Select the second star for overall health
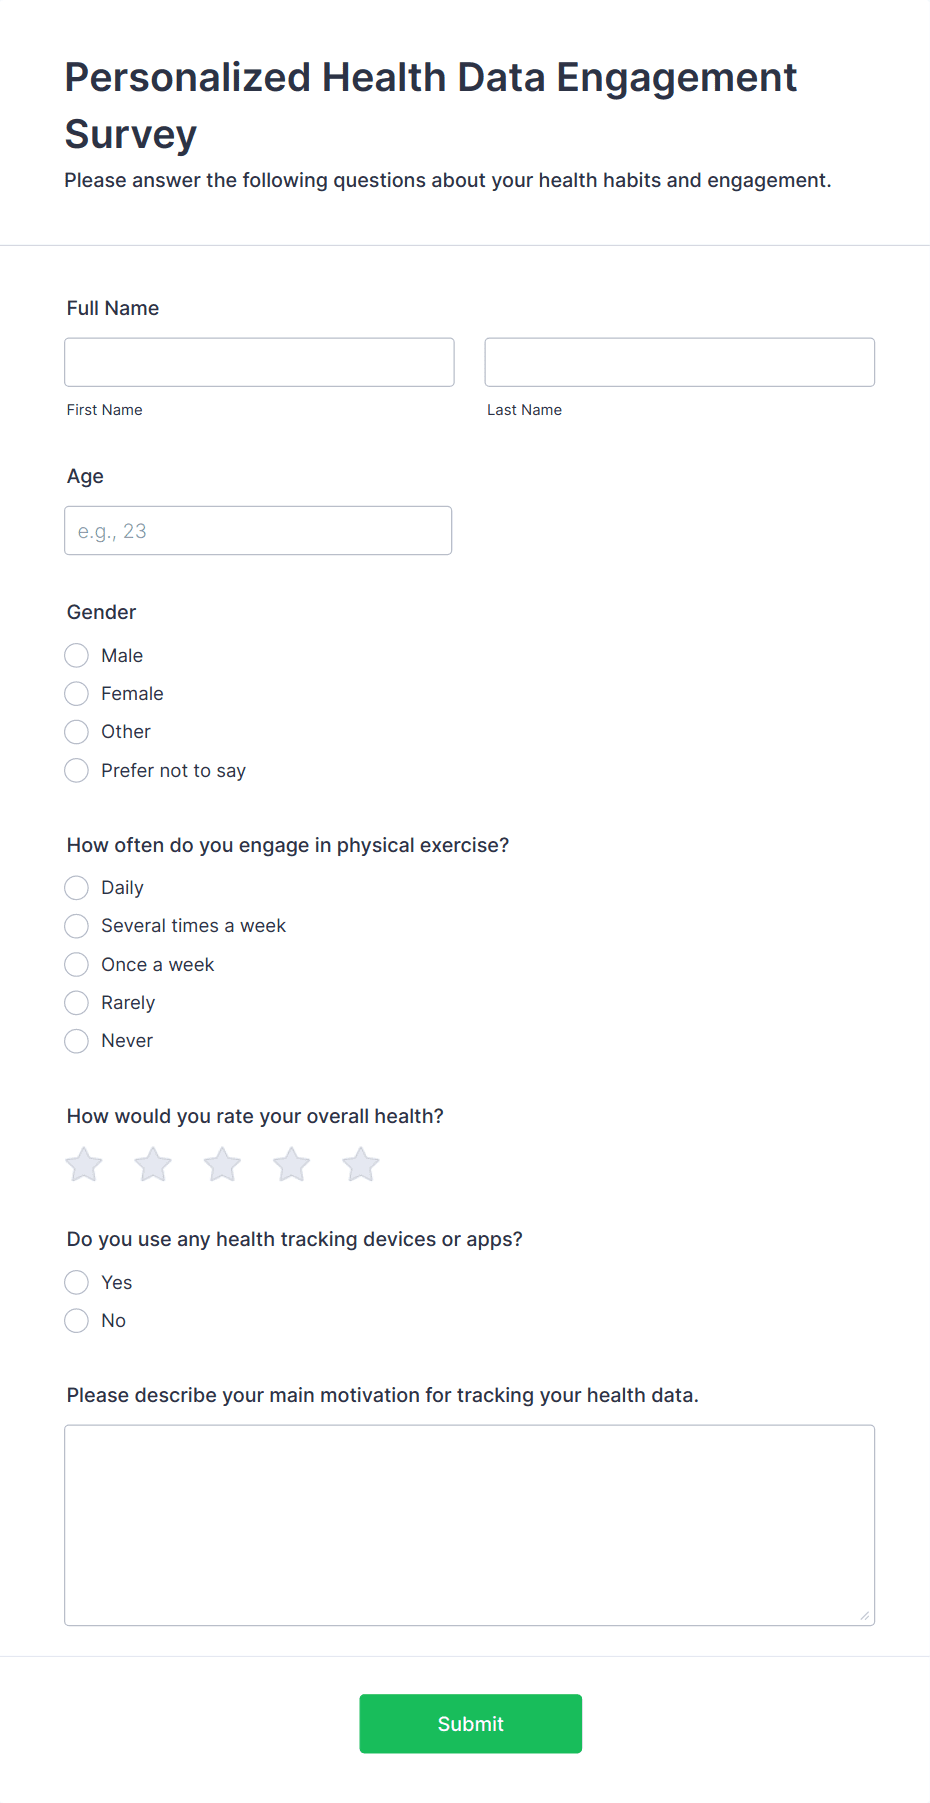The height and width of the screenshot is (1803, 930). pyautogui.click(x=153, y=1164)
